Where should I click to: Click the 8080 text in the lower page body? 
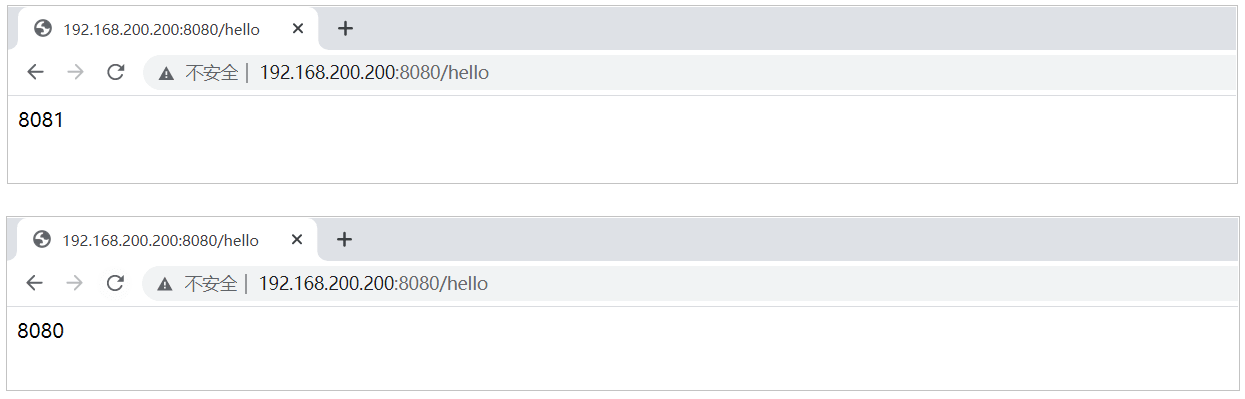[41, 331]
